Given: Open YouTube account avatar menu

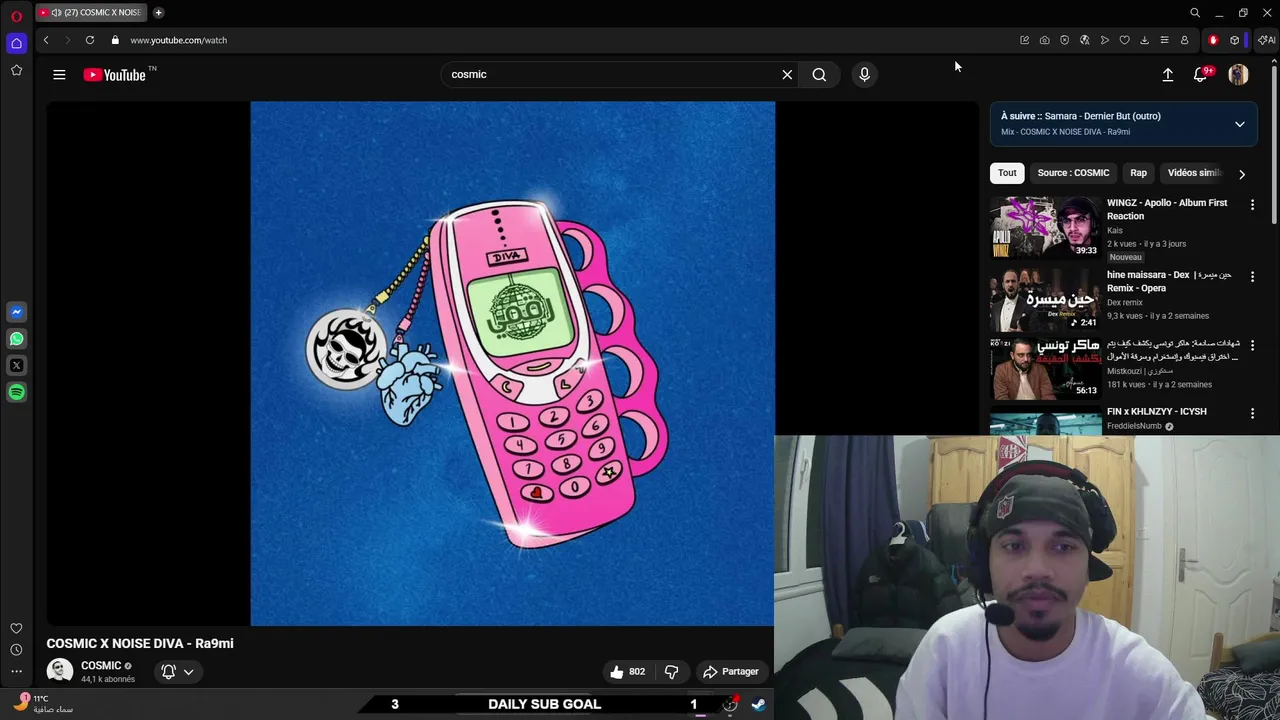Looking at the screenshot, I should (1238, 75).
